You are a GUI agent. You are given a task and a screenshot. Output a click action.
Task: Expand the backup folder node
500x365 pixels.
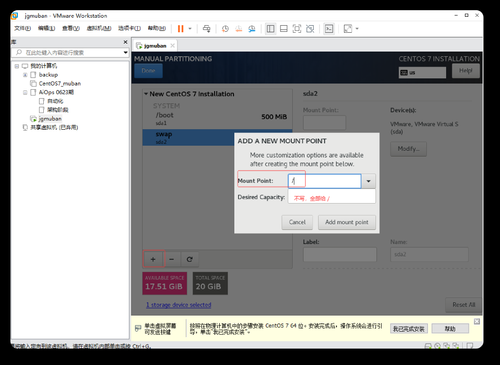click(x=25, y=75)
